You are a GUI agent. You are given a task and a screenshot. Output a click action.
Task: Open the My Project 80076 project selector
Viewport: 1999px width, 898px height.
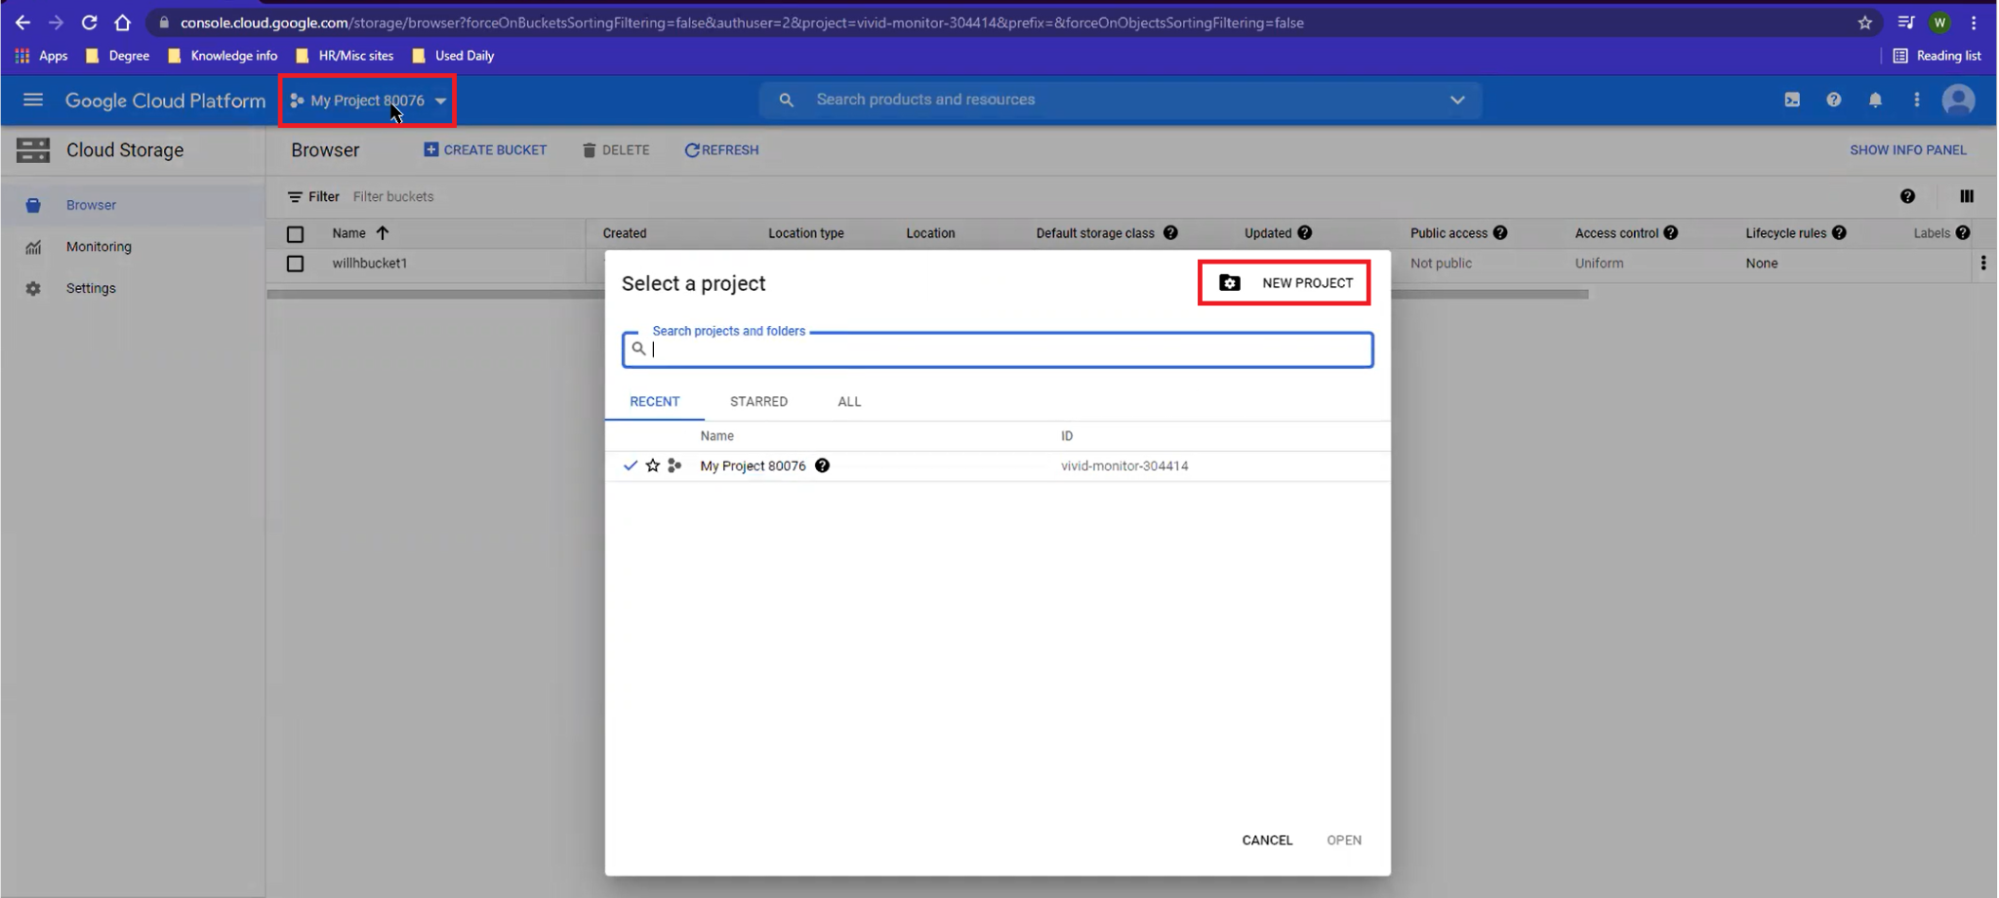point(368,100)
